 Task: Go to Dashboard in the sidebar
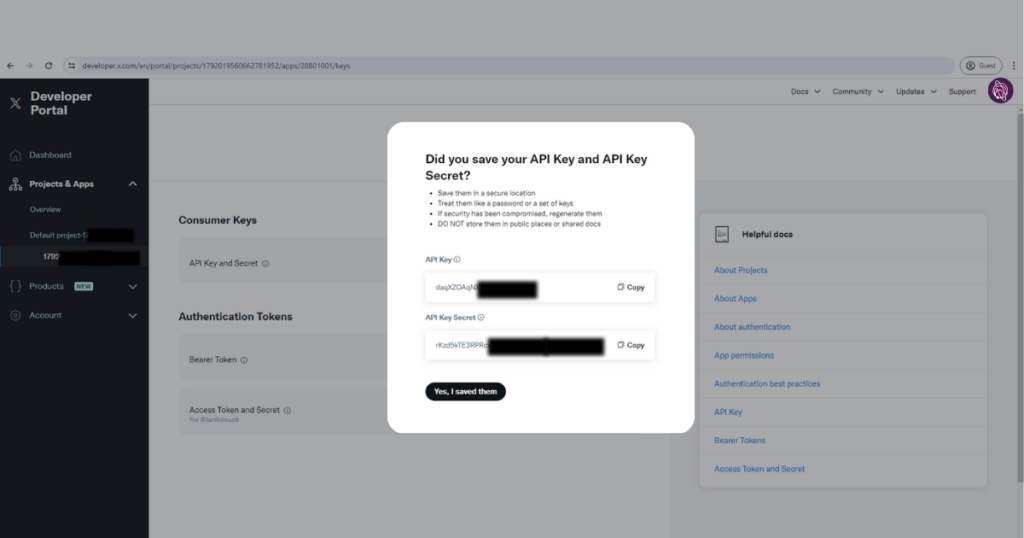click(50, 155)
